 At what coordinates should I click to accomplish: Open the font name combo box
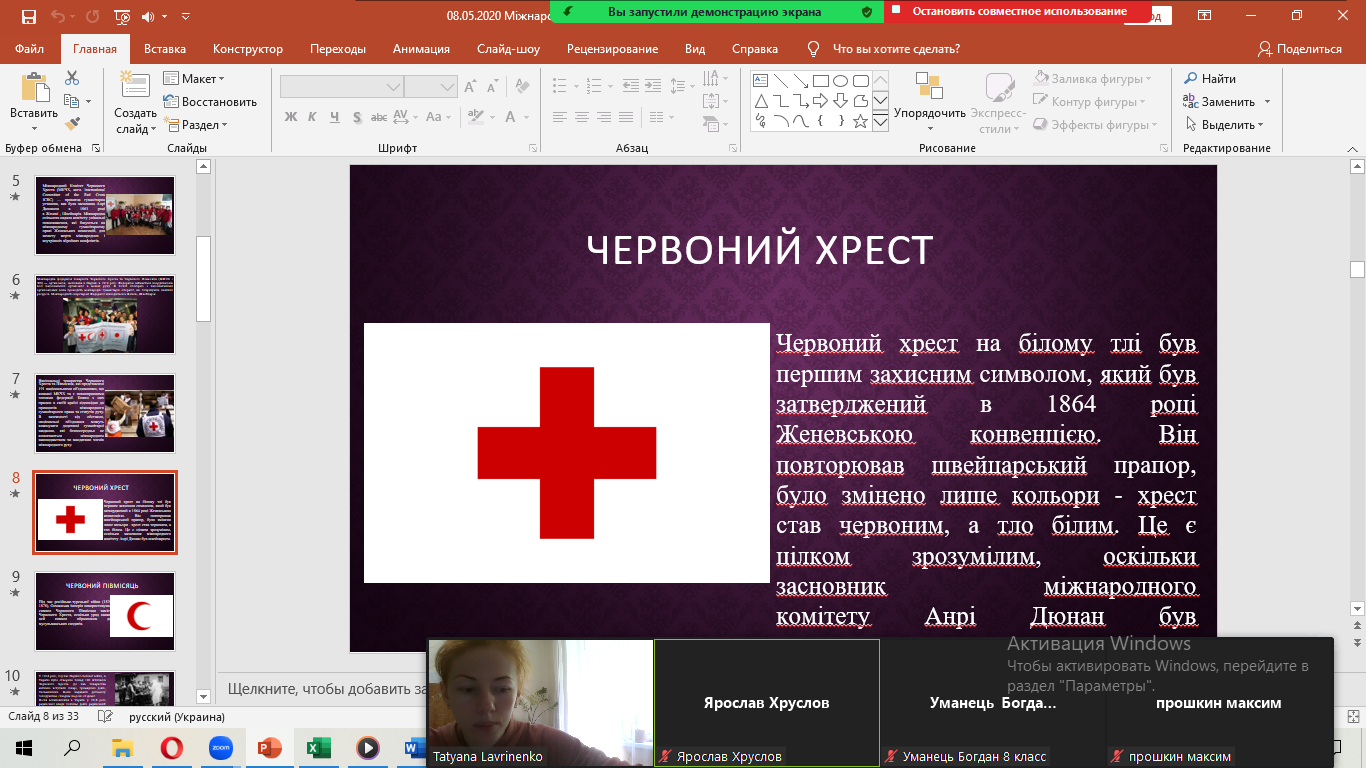(x=341, y=86)
